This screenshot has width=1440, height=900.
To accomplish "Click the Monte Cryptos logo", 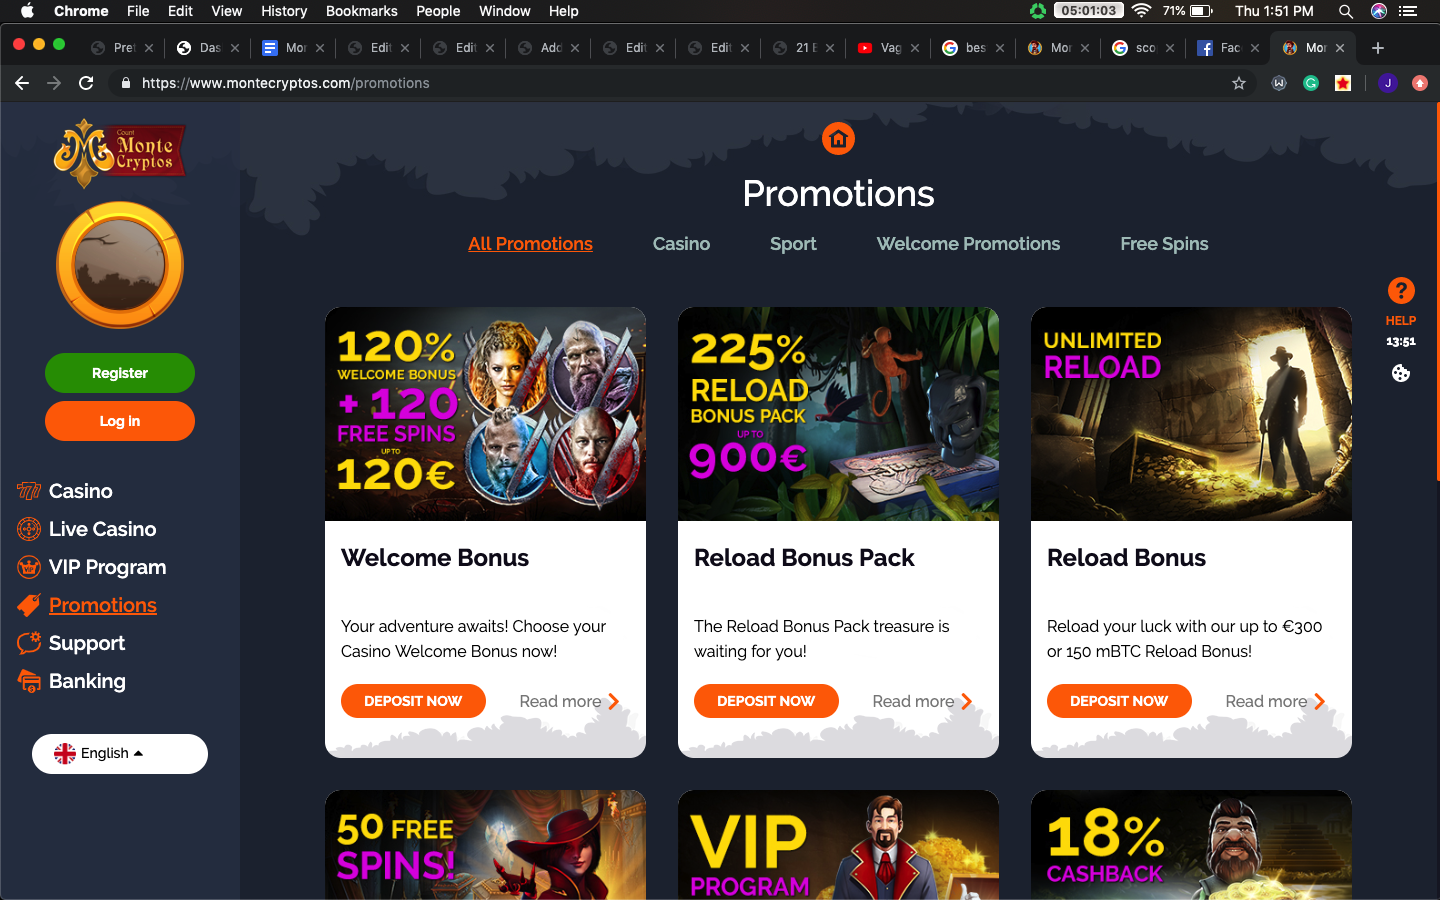I will click(120, 153).
